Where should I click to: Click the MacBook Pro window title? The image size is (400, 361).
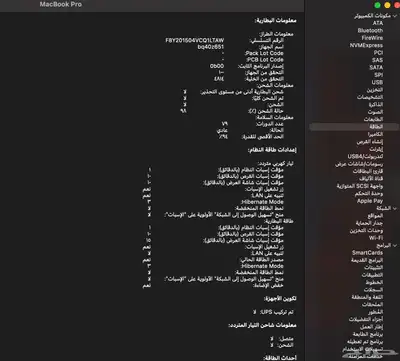61,4
